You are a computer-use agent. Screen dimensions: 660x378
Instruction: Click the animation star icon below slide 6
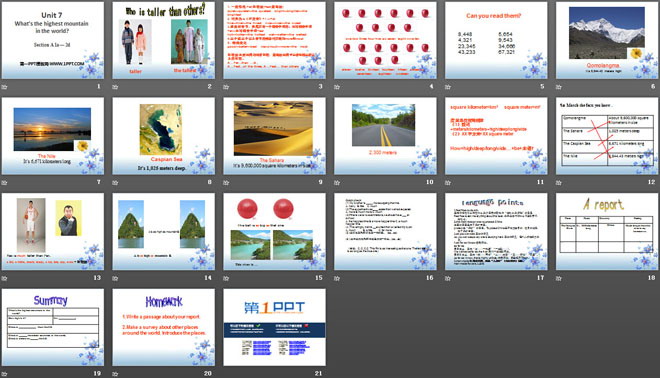point(559,87)
